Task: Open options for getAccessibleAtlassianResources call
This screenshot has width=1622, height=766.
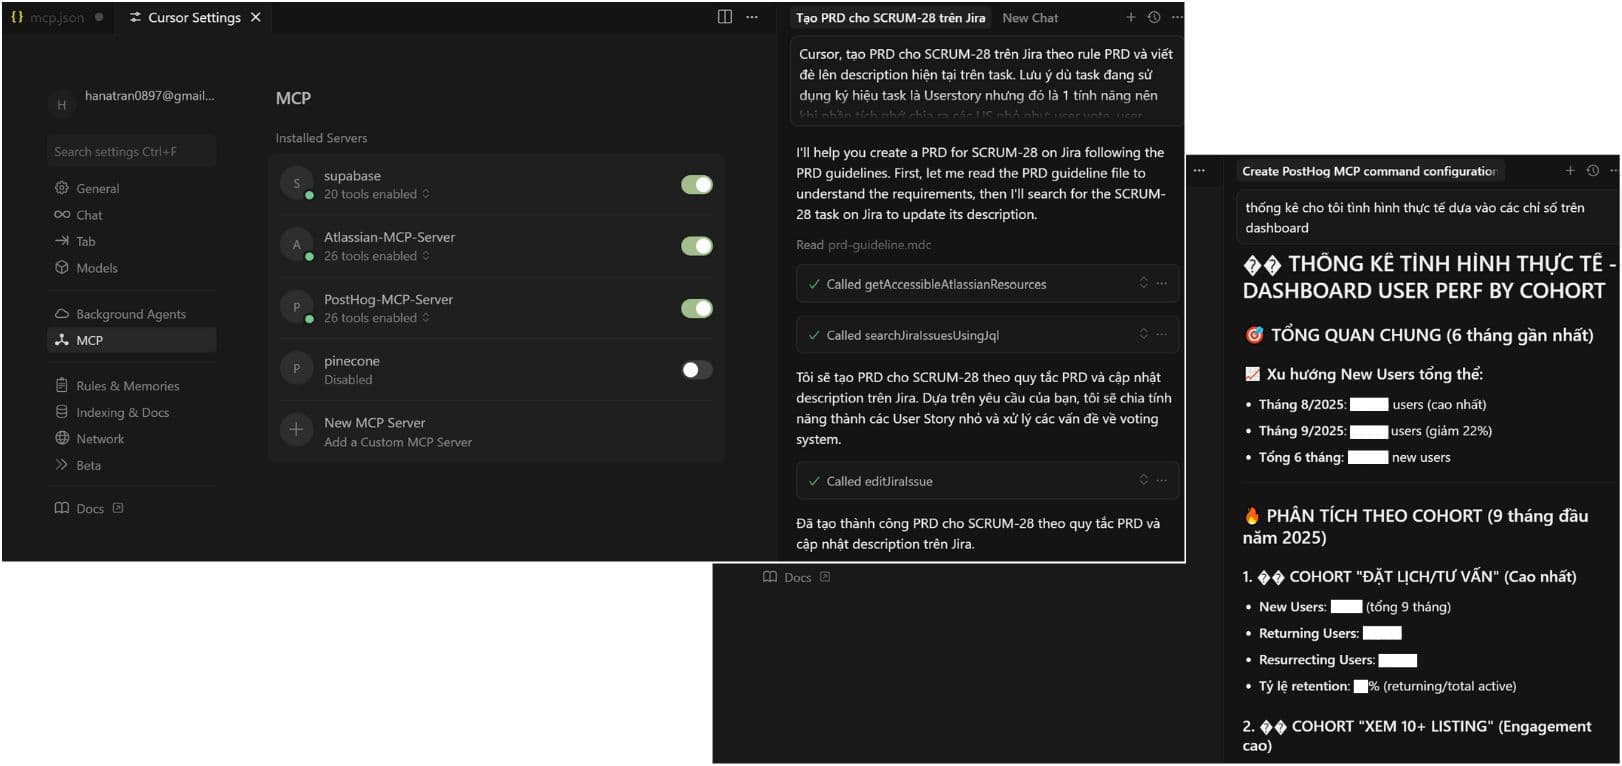Action: pos(1161,283)
